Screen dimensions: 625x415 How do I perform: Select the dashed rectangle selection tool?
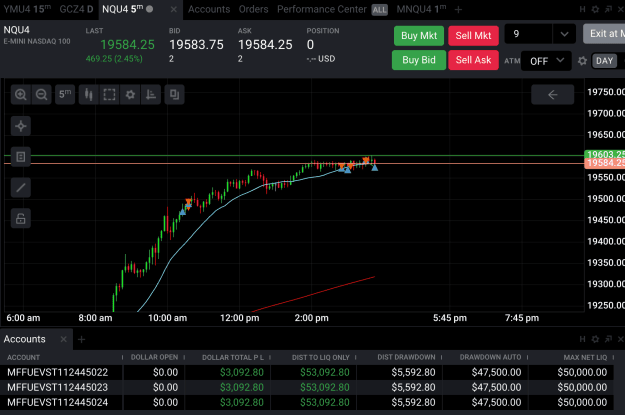109,94
